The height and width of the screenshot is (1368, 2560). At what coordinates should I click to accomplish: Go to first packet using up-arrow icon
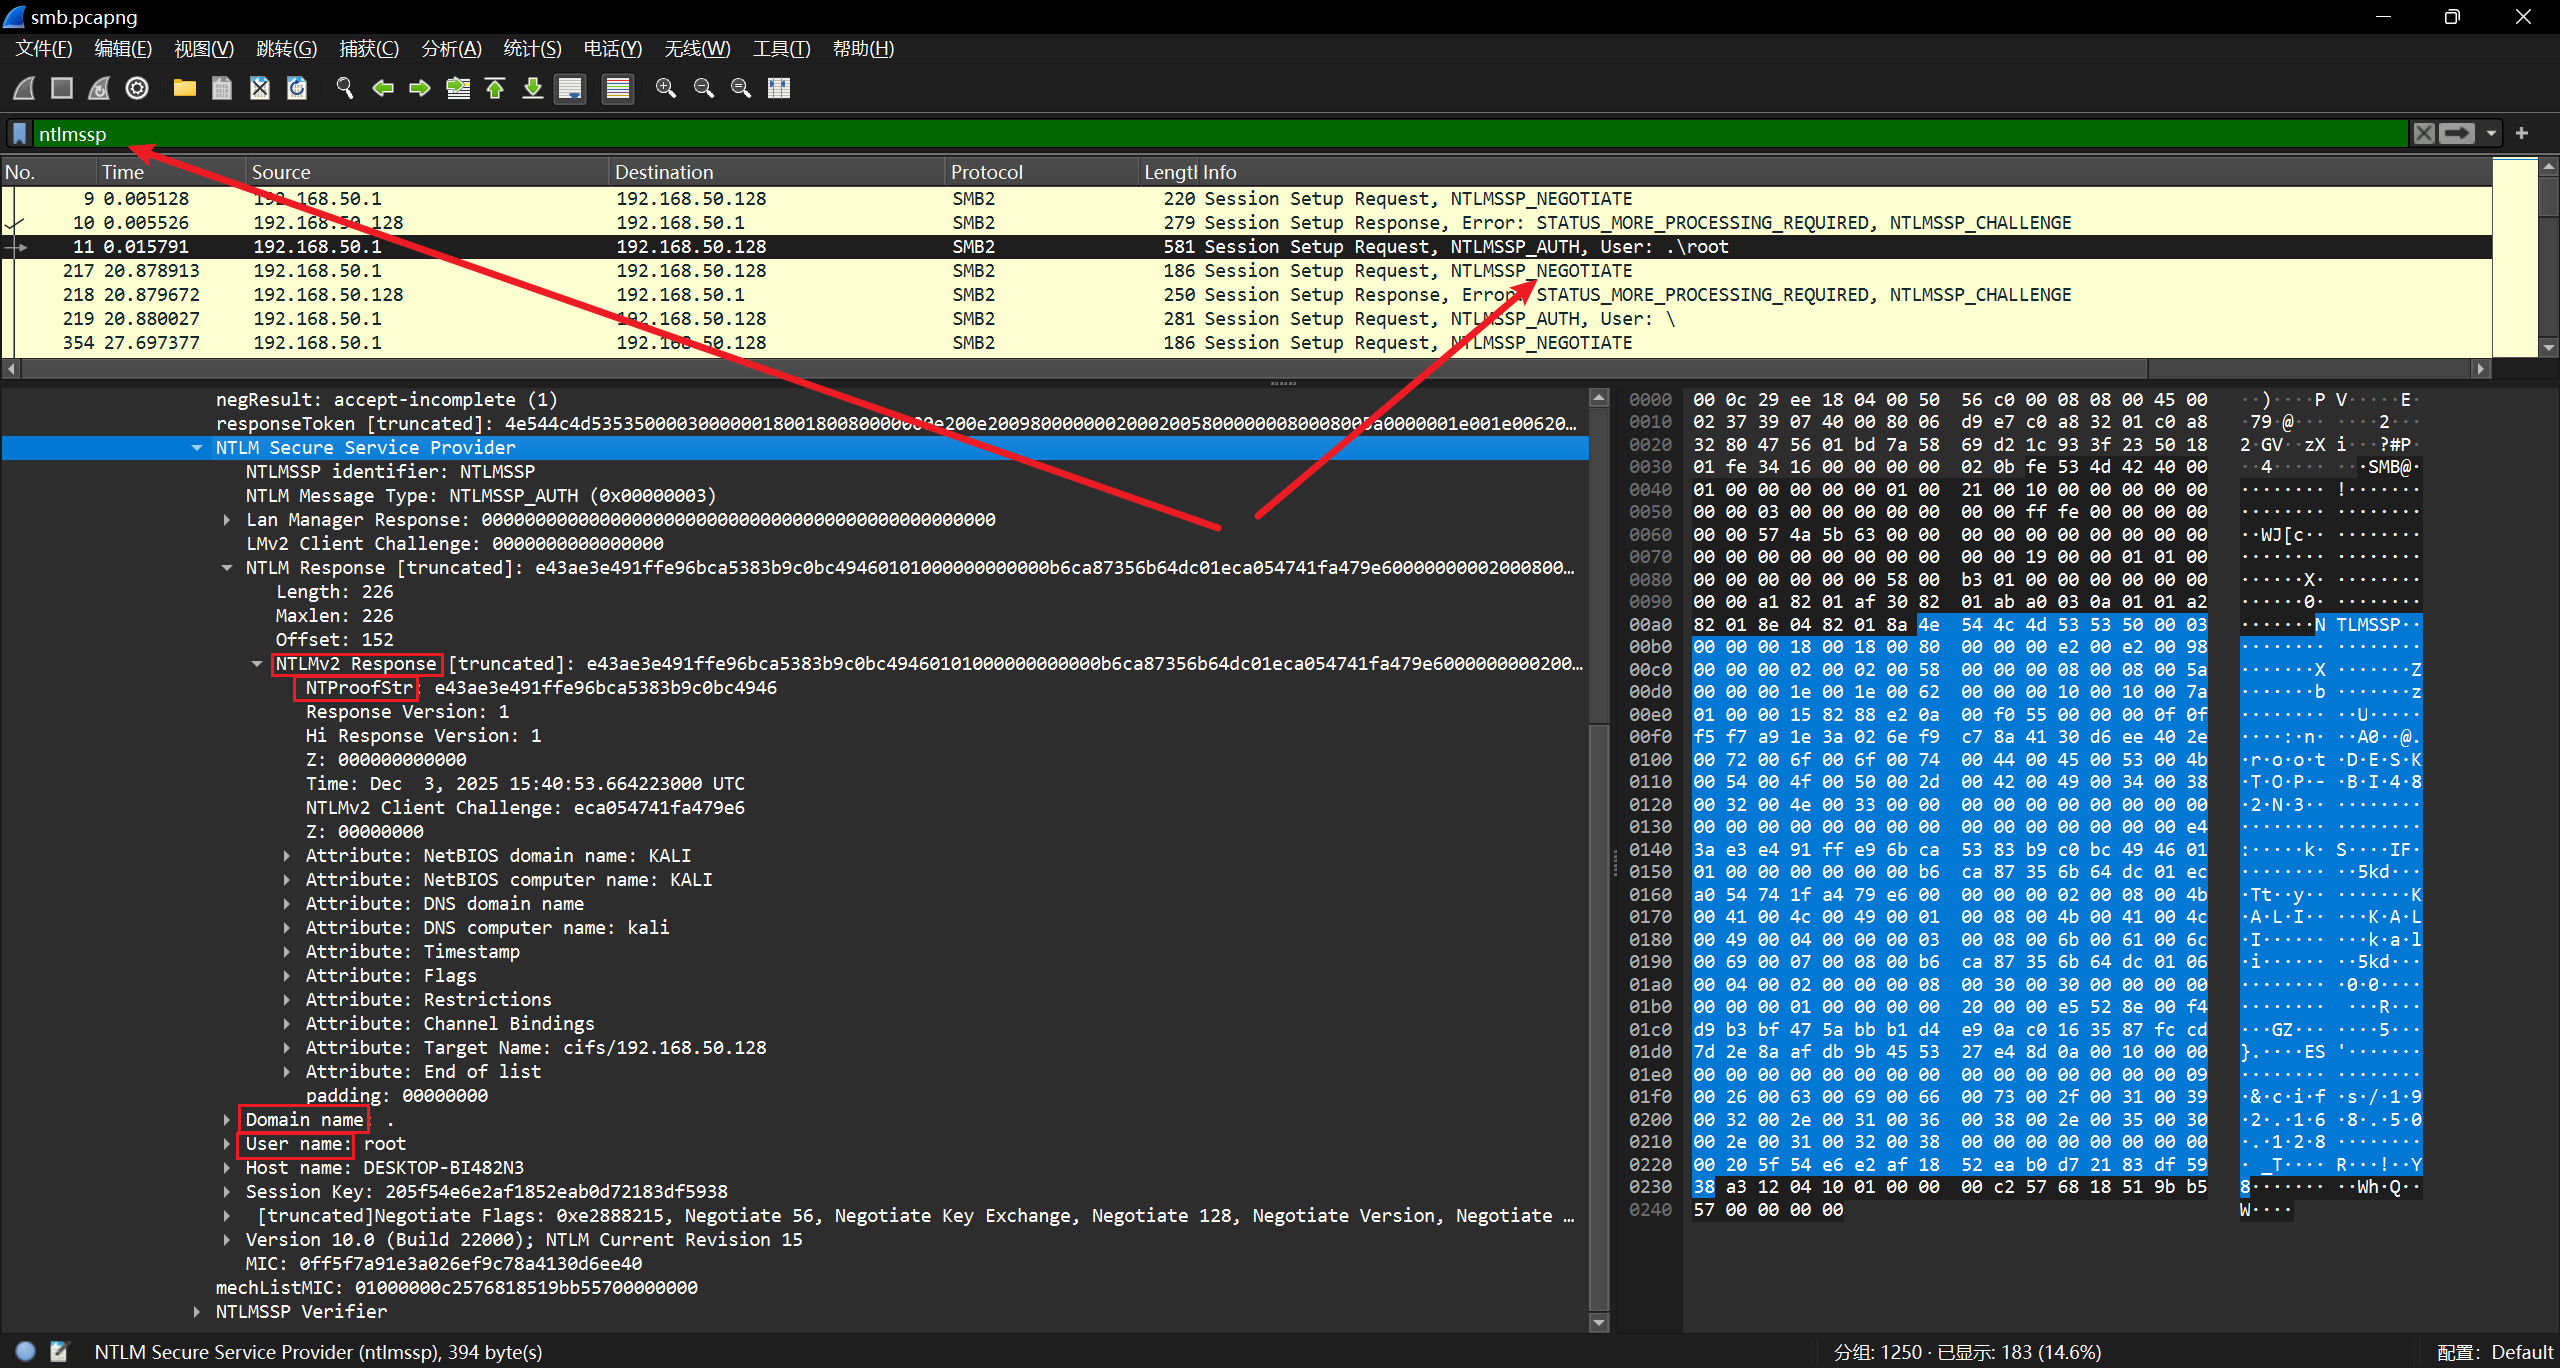pos(495,88)
